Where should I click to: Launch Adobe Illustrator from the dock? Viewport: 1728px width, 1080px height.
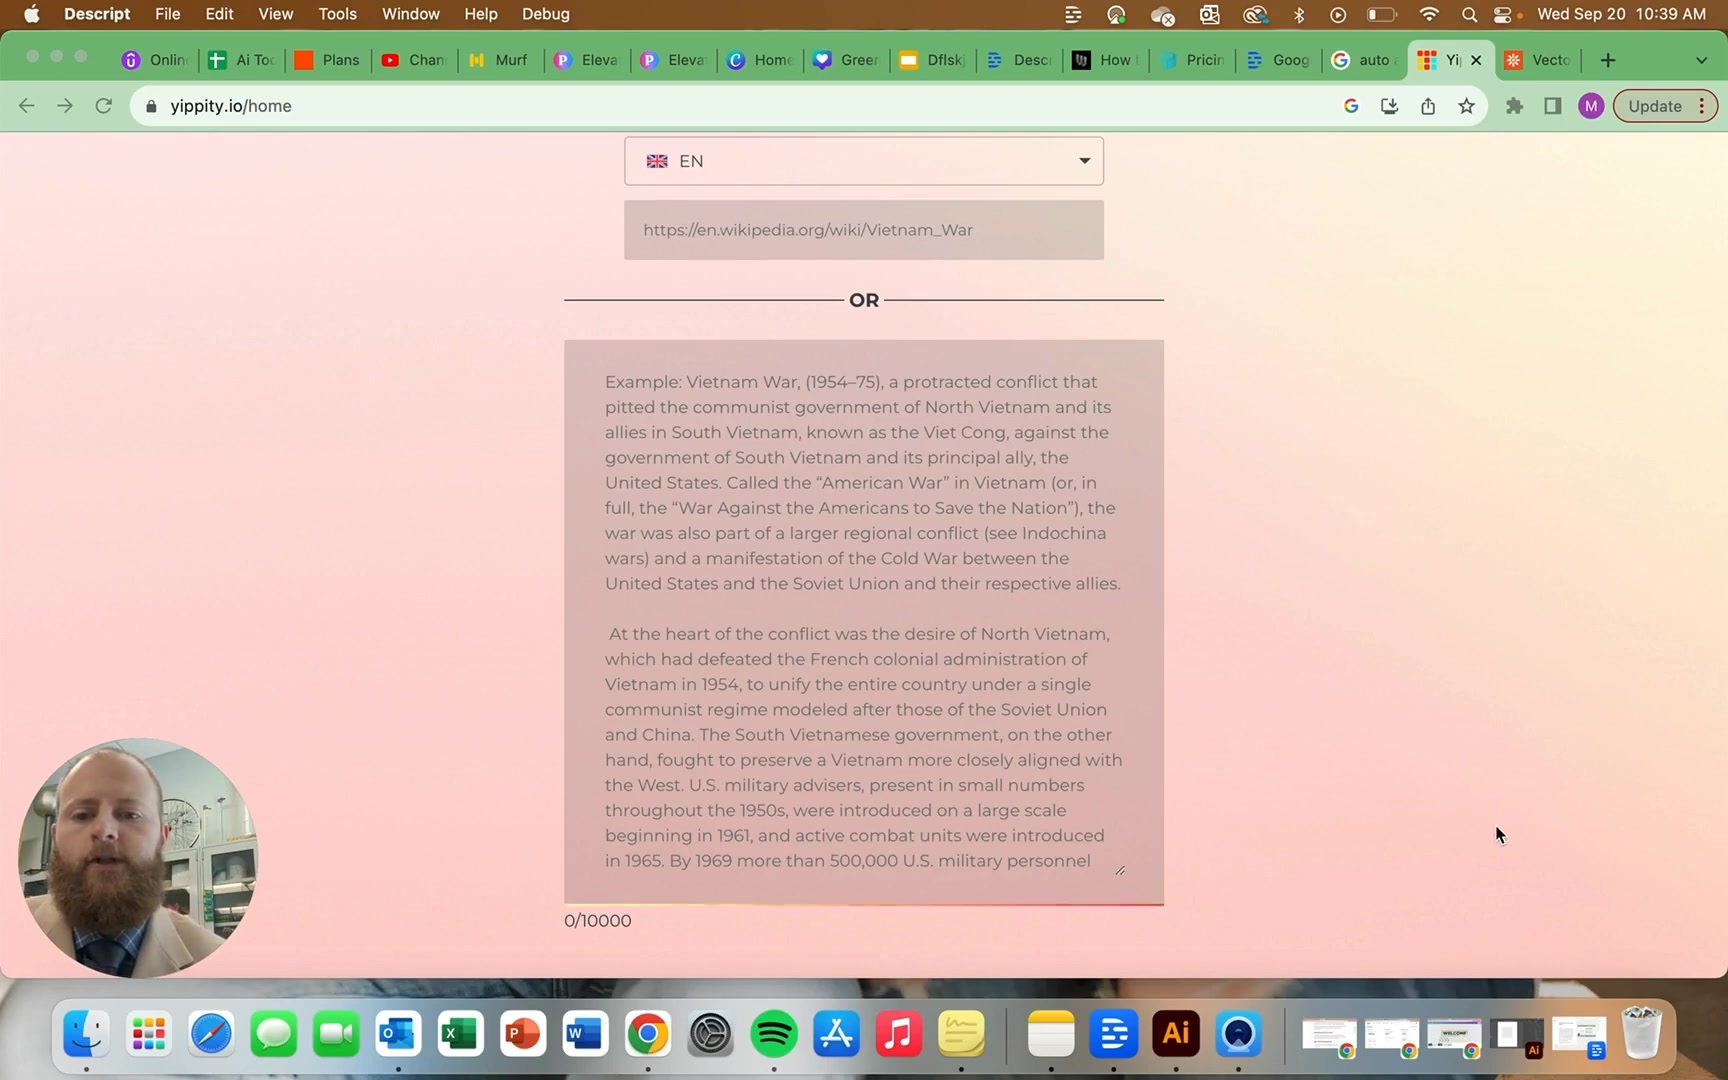pyautogui.click(x=1176, y=1034)
